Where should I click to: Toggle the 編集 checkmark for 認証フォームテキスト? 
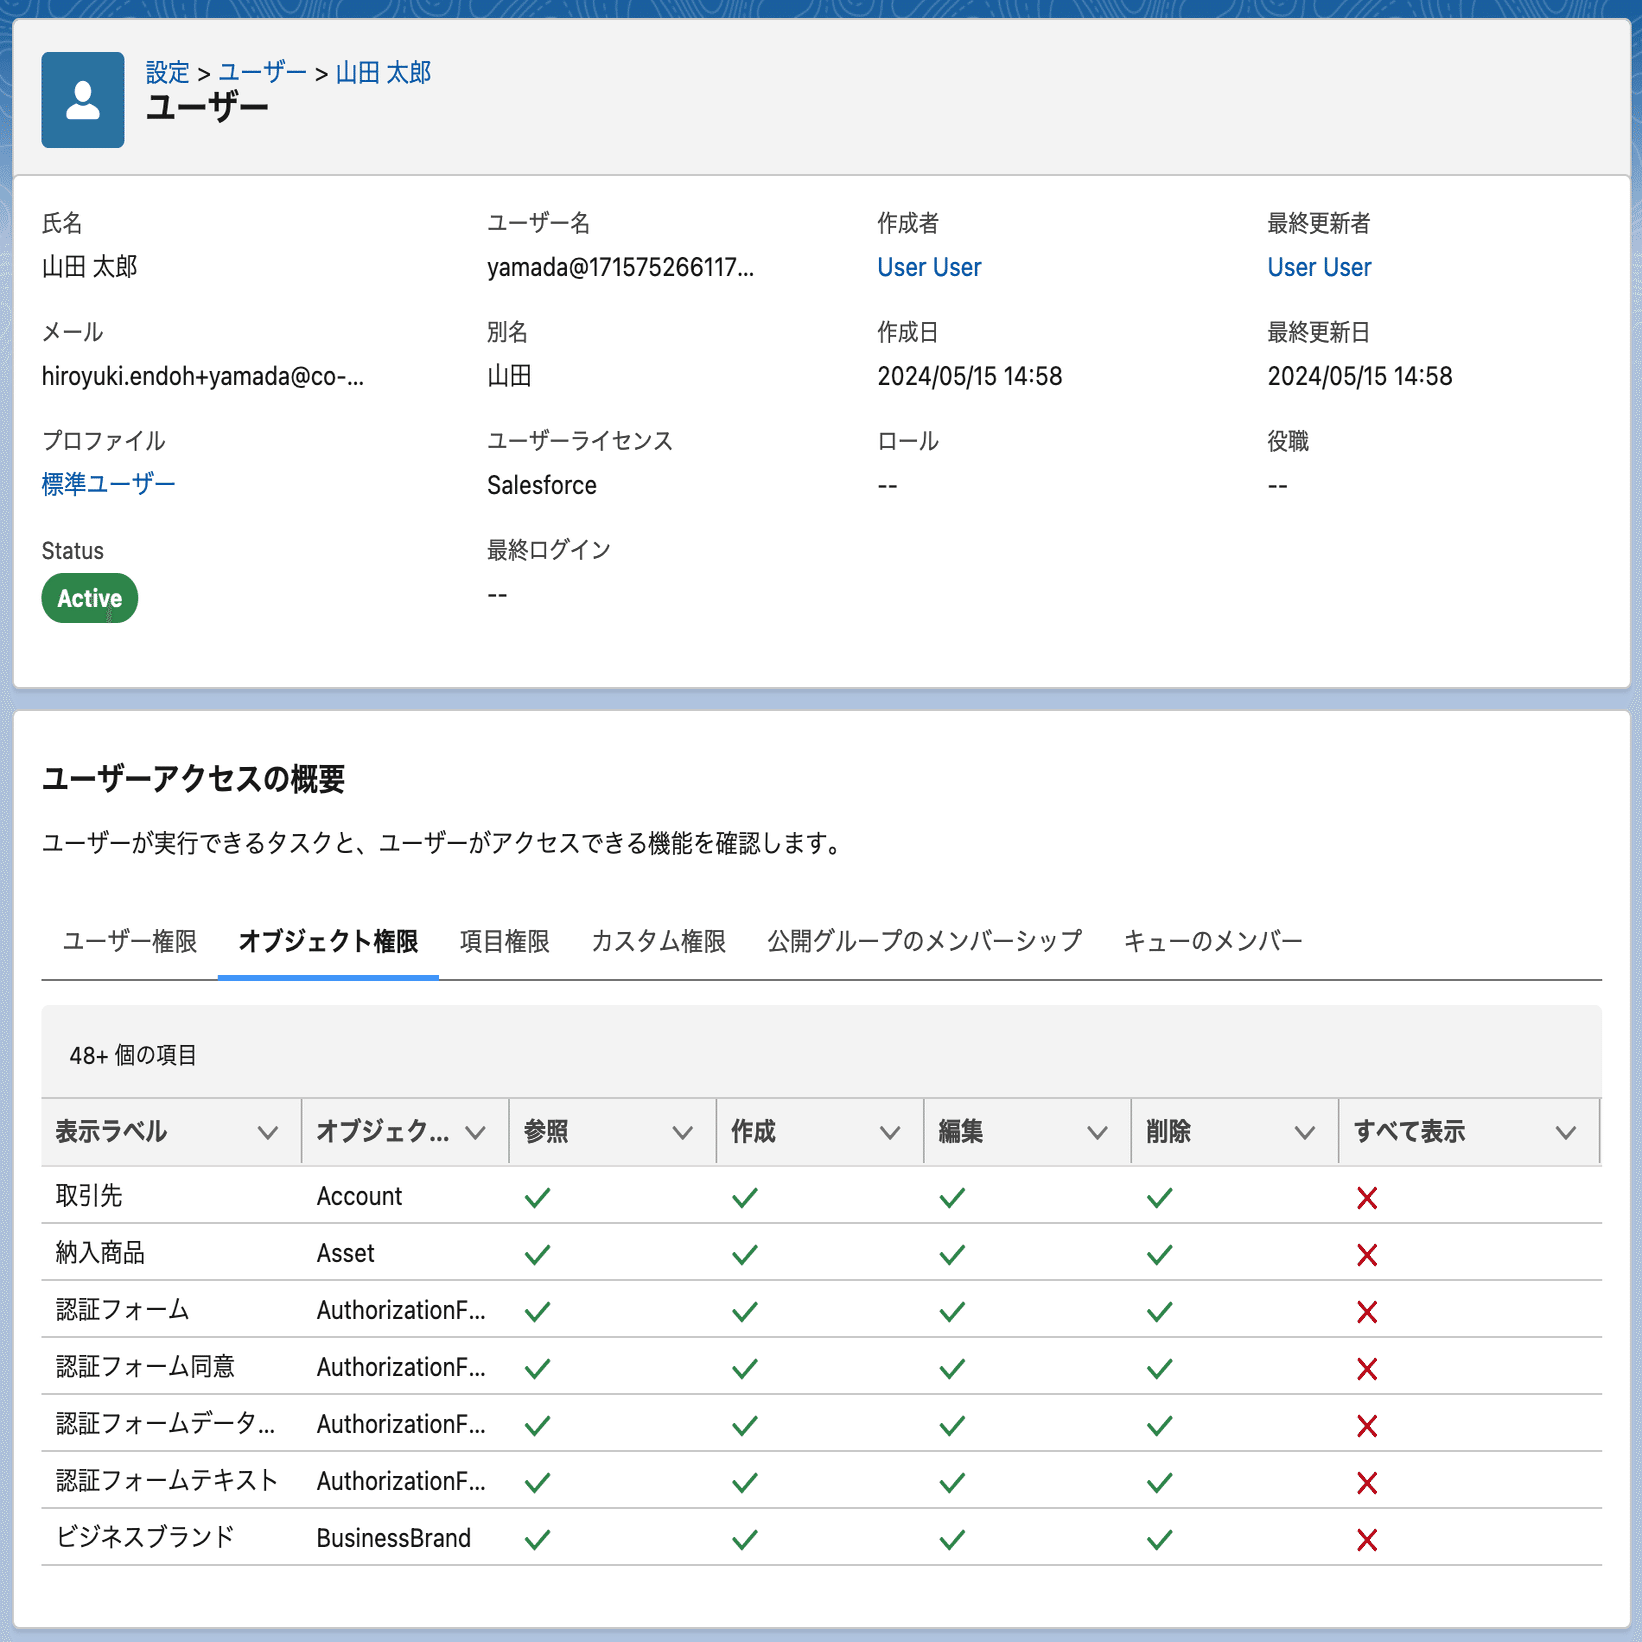(952, 1482)
